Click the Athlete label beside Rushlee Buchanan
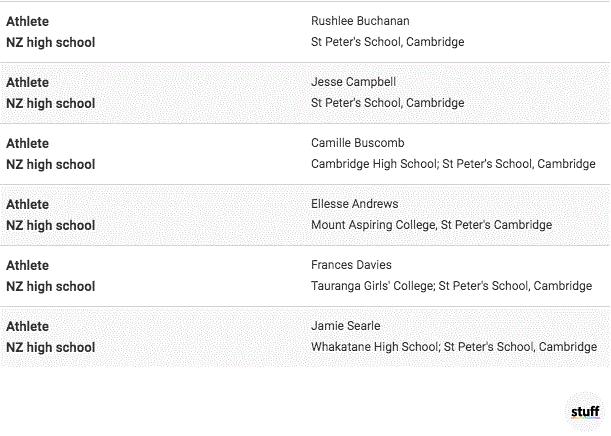The width and height of the screenshot is (611, 436). pyautogui.click(x=27, y=21)
